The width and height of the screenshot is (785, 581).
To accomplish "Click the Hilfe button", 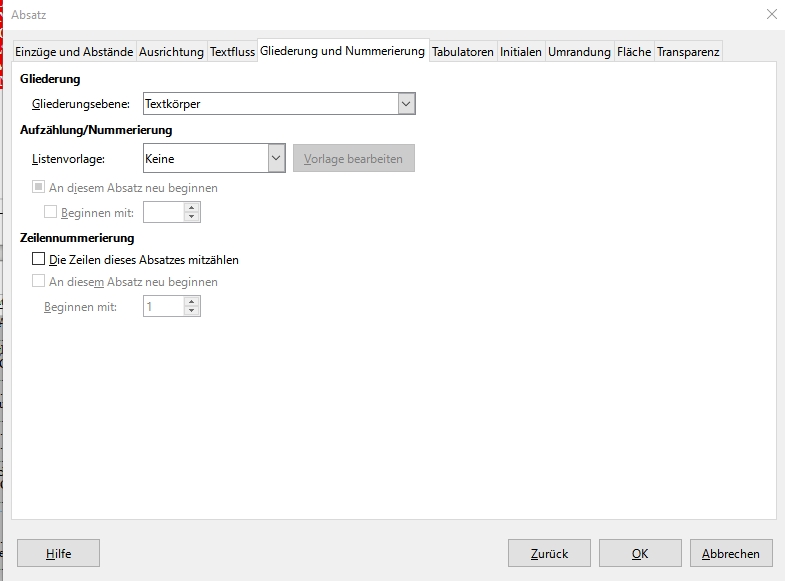I will 58,553.
